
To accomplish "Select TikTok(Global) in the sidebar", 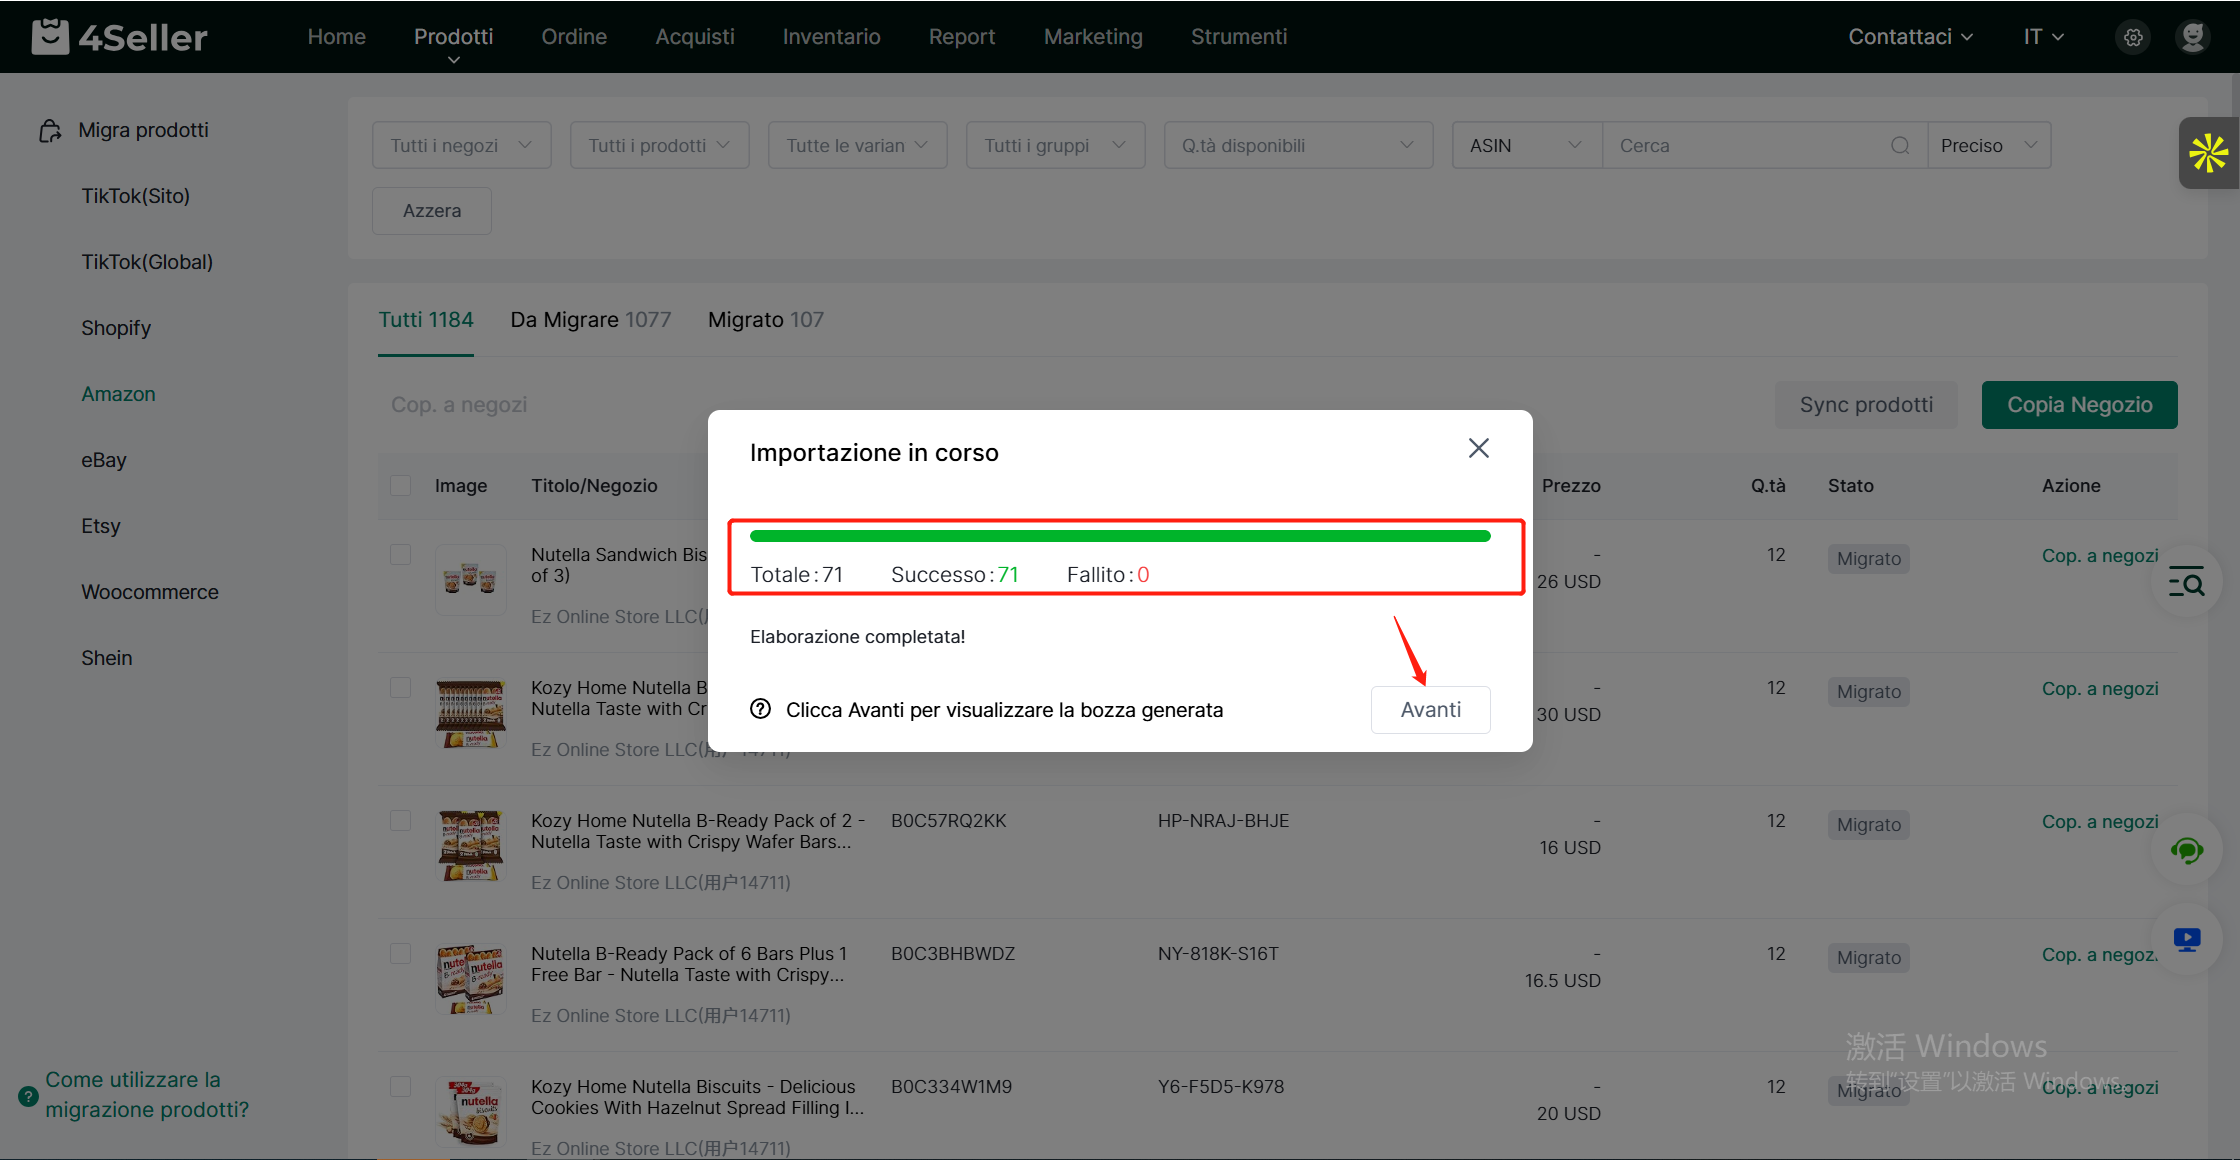I will coord(147,262).
